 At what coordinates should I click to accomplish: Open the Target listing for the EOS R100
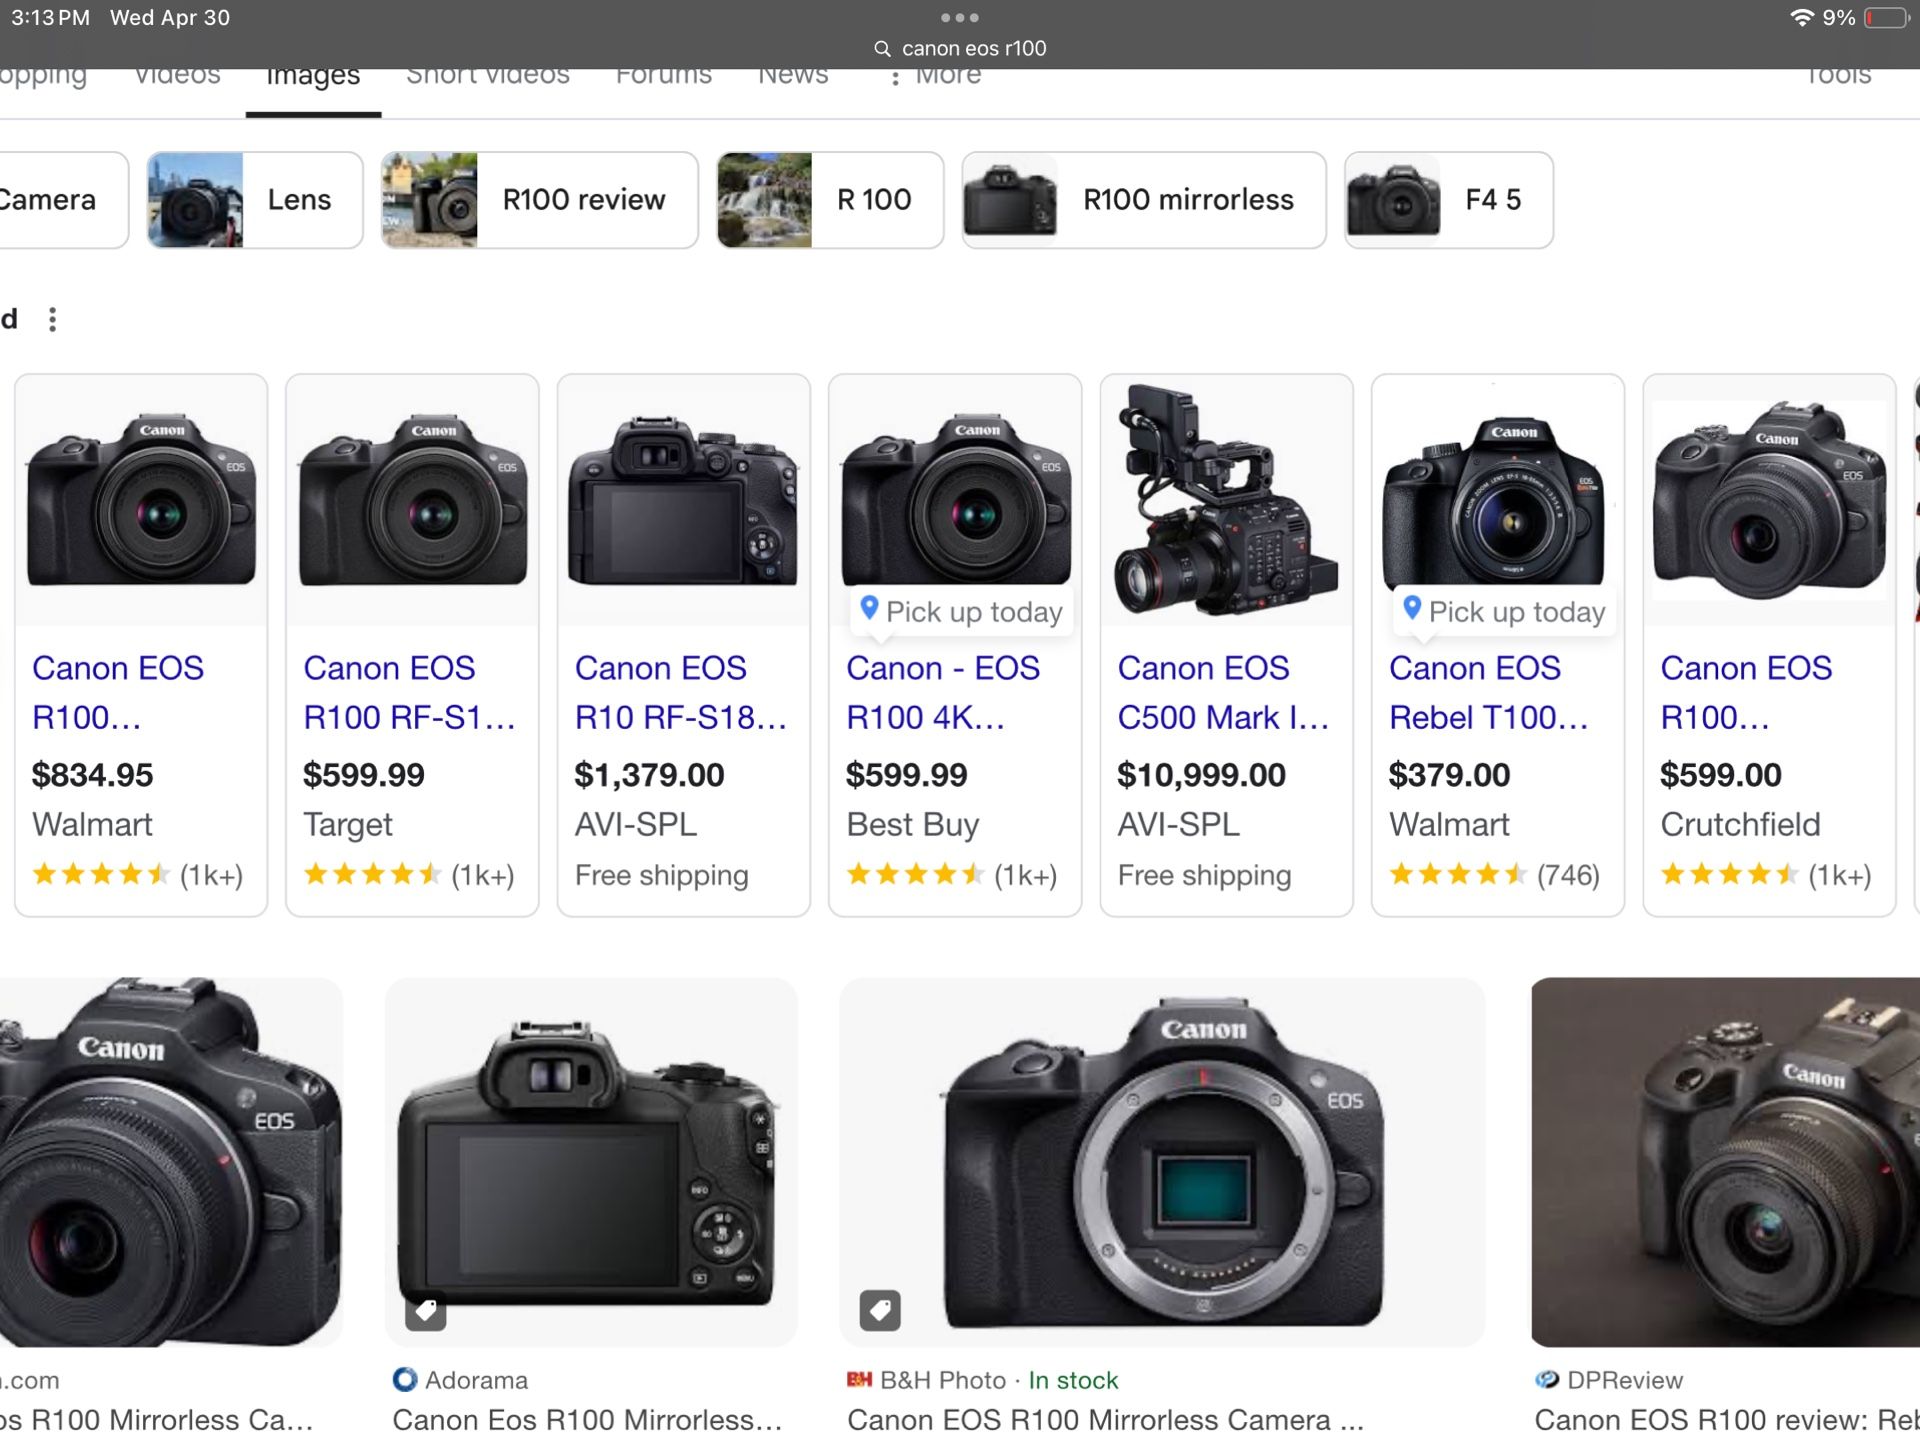pyautogui.click(x=390, y=692)
